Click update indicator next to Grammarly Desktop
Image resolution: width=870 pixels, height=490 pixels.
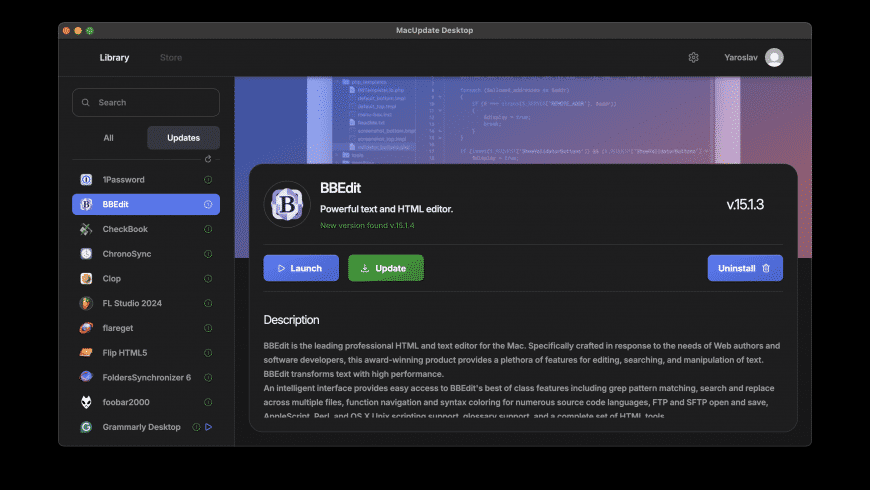tap(196, 427)
